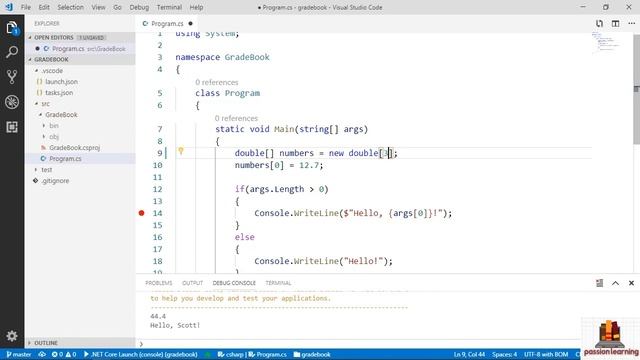Click the csharp status bar item
Image resolution: width=640 pixels, height=360 pixels.
231,354
